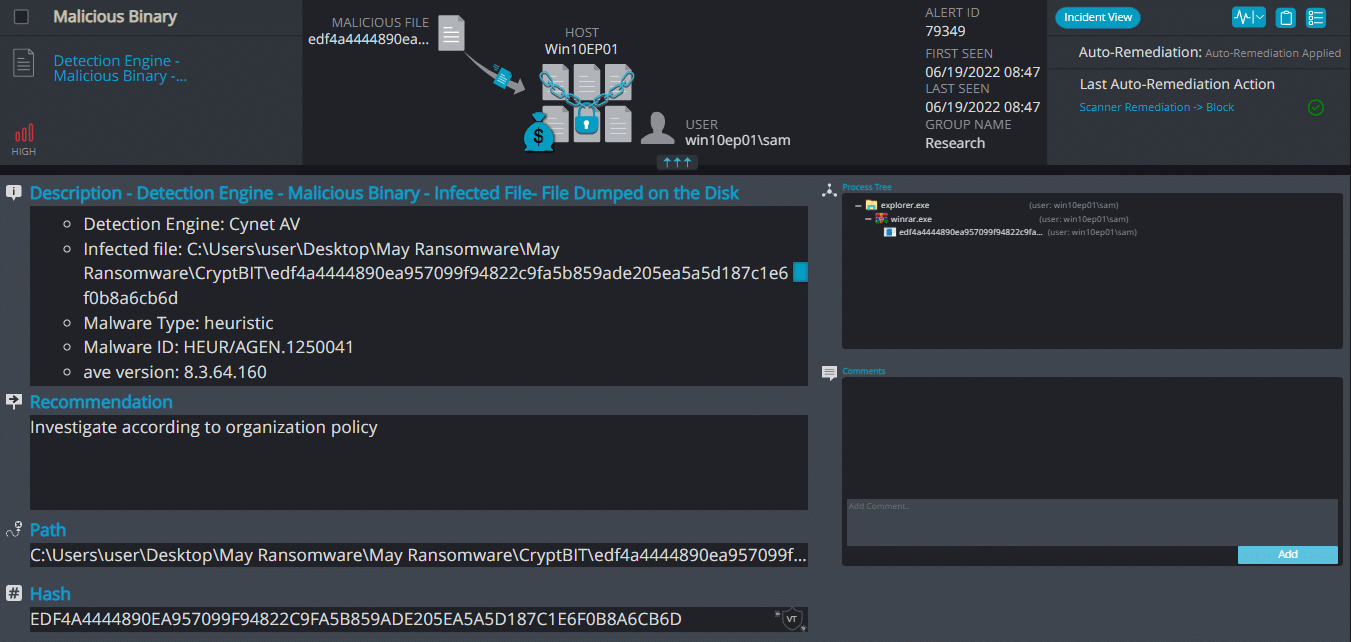Tick the Malicious Binary alert checkbox

click(x=21, y=17)
